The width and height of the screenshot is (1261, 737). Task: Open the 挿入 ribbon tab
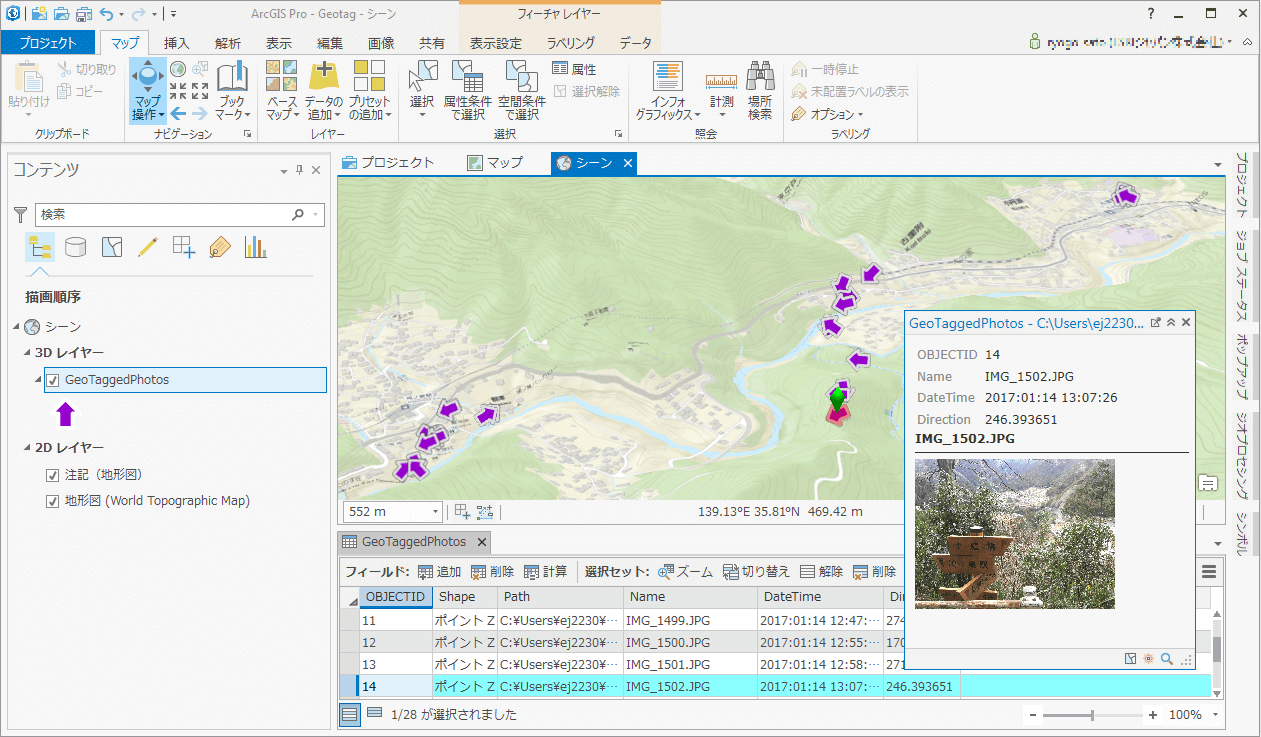[x=176, y=43]
